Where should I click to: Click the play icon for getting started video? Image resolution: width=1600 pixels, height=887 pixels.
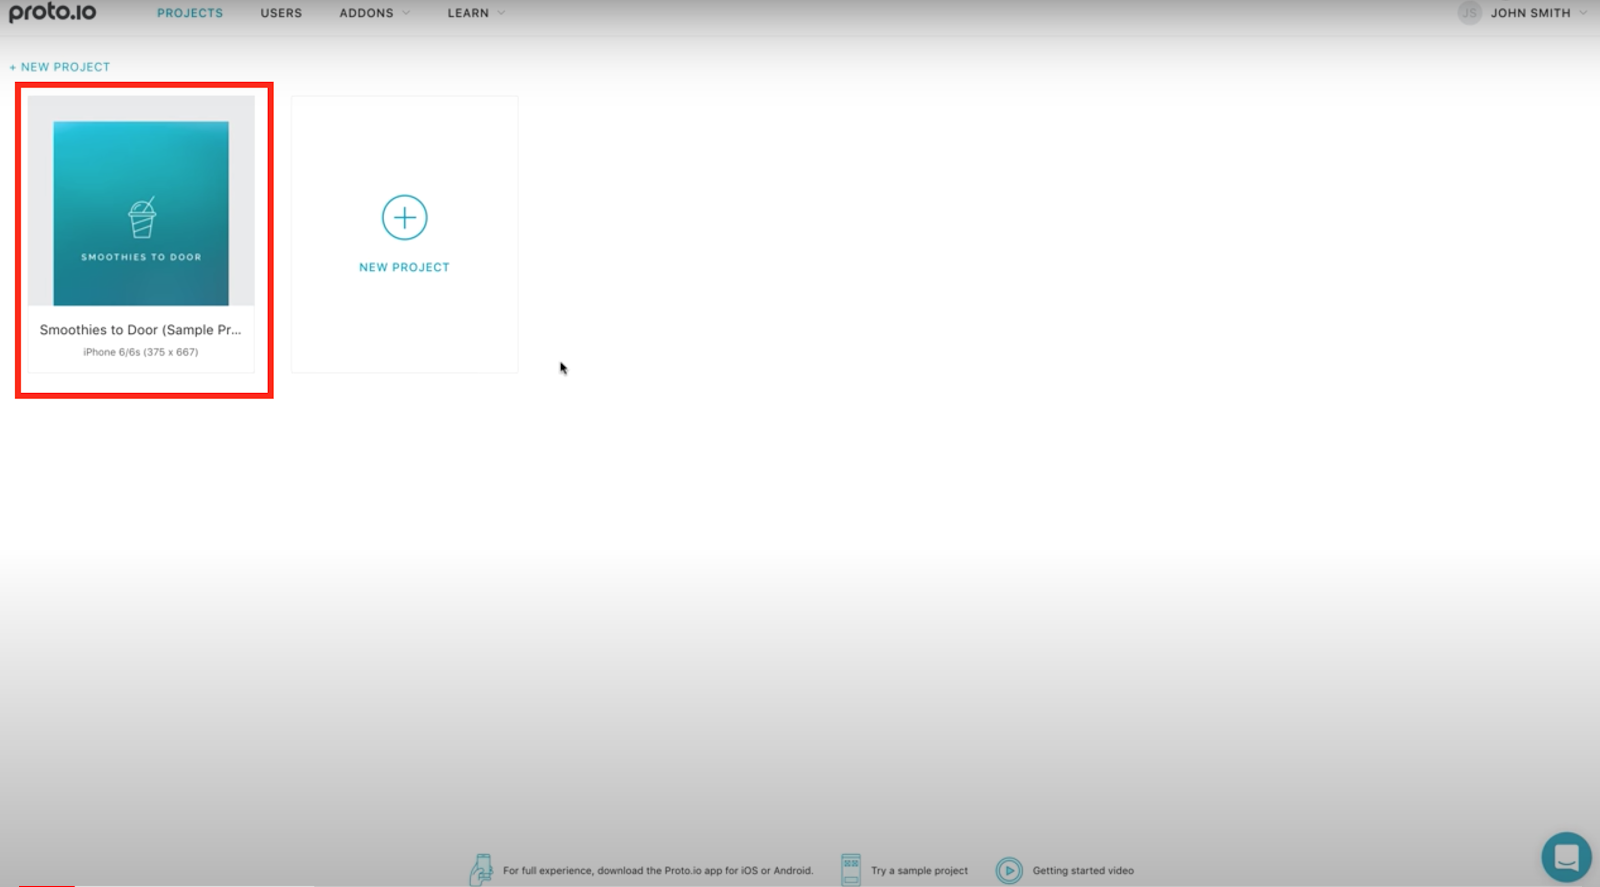[x=1009, y=870]
